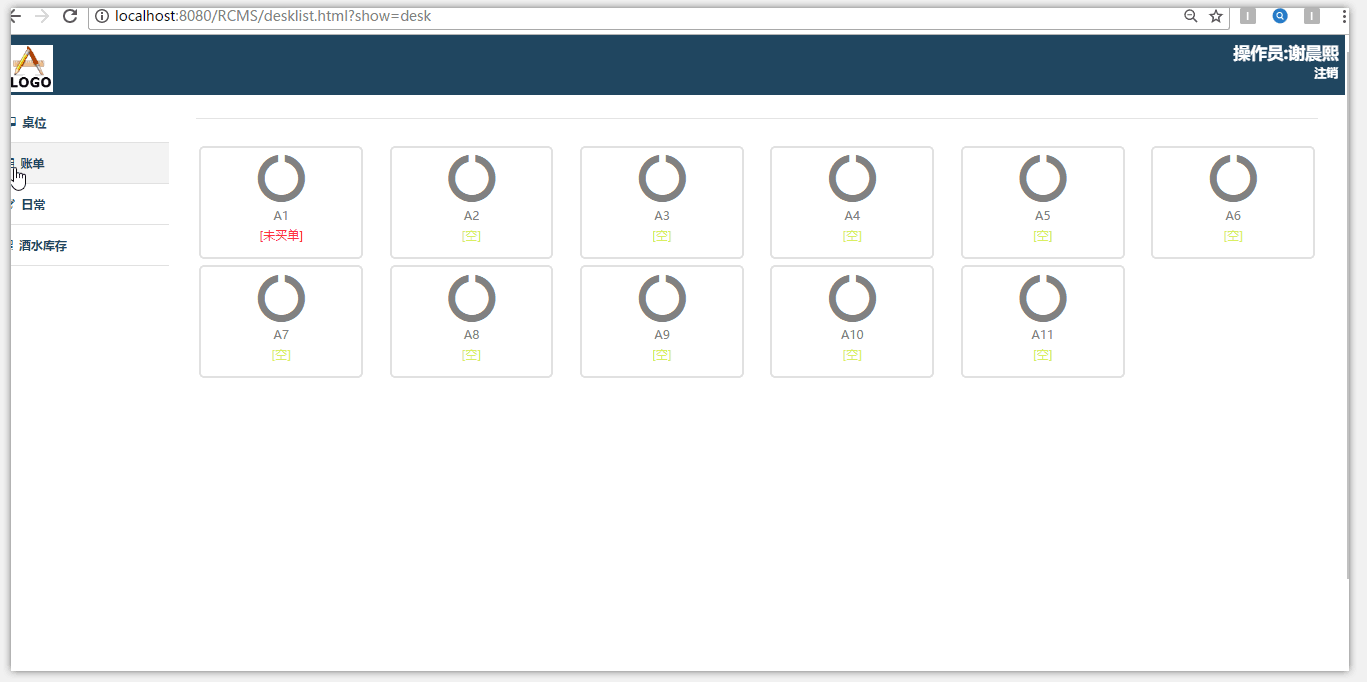Viewport: 1367px width, 682px height.
Task: Open 账单 sidebar menu
Action: [x=89, y=163]
